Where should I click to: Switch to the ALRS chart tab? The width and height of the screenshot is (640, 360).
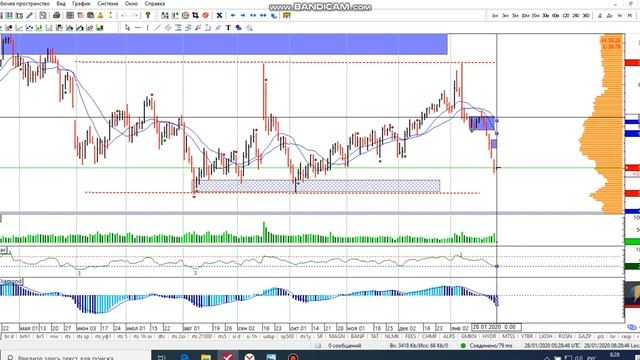point(449,336)
